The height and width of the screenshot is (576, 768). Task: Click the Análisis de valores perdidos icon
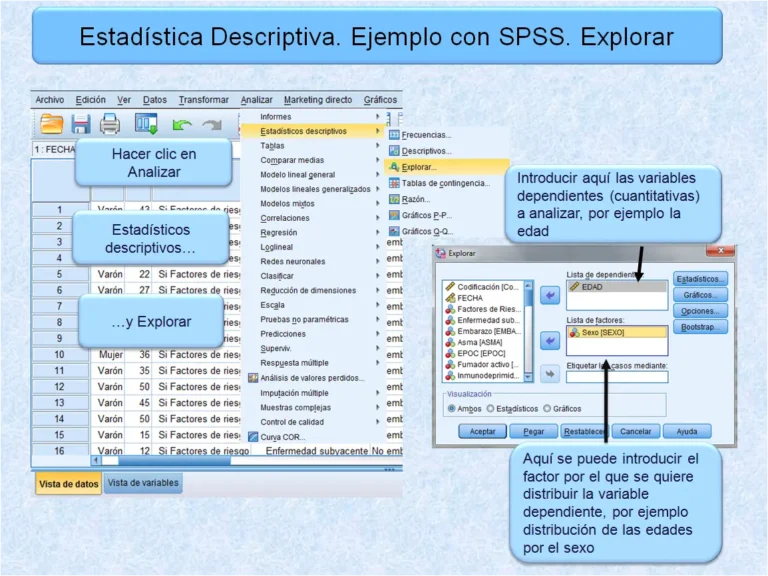tap(253, 378)
